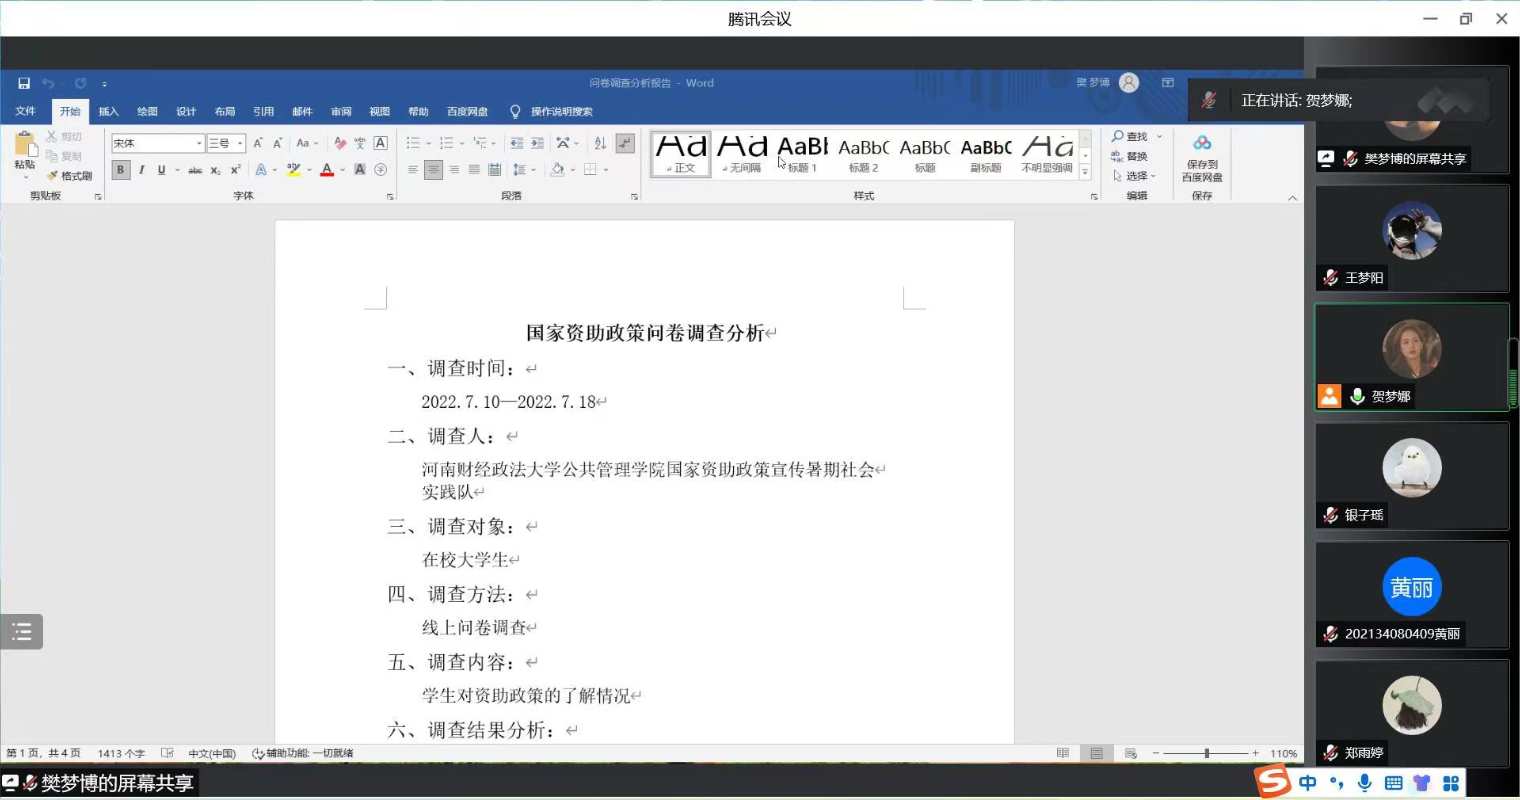Click 查找 (Find) in editing group
Screen dimensions: 1520x800
click(1131, 137)
